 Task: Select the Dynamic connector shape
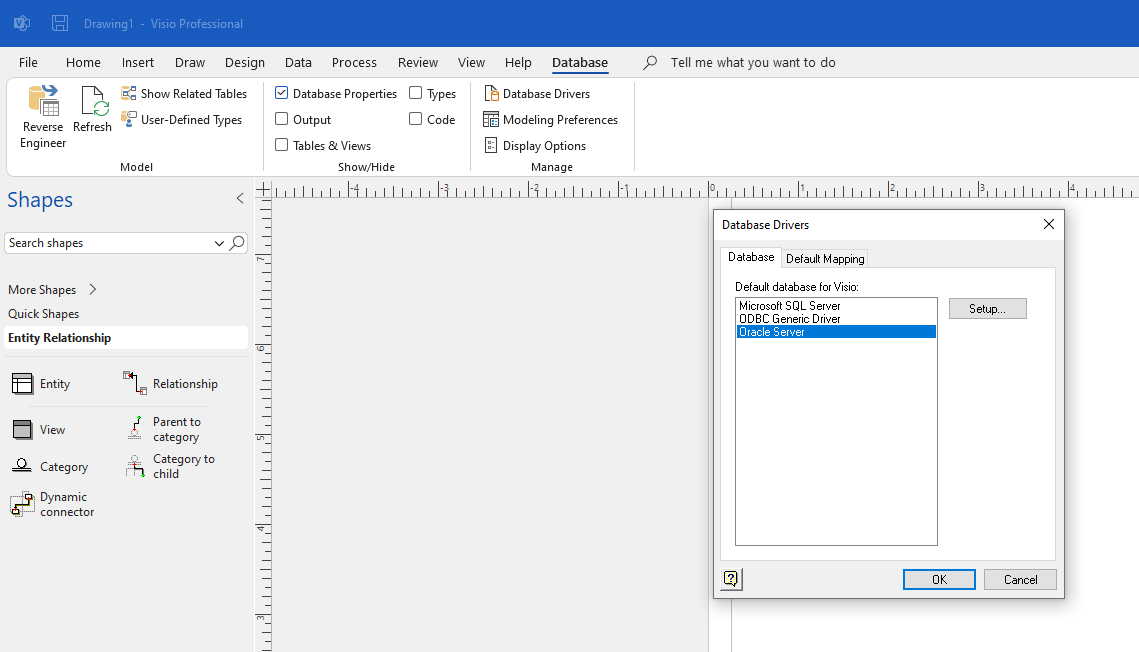click(x=52, y=504)
